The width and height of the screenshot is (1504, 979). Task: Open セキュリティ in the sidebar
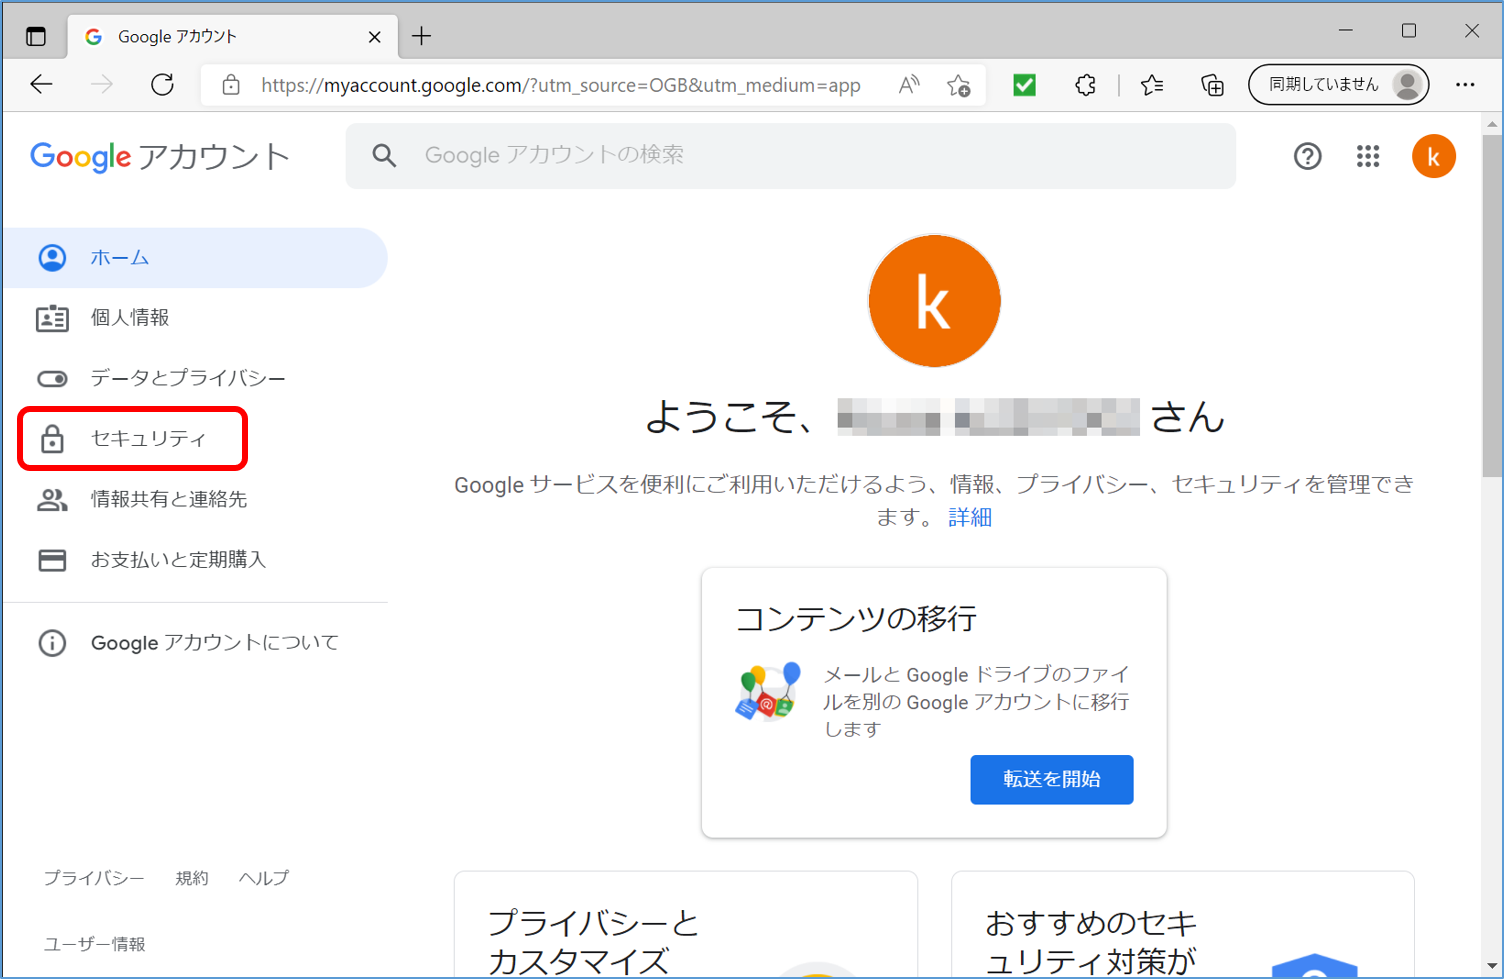coord(133,439)
